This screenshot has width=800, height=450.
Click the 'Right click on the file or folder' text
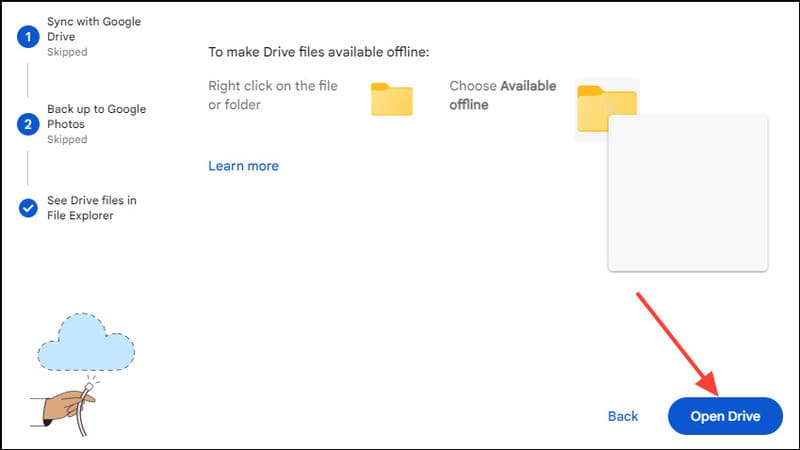[273, 95]
